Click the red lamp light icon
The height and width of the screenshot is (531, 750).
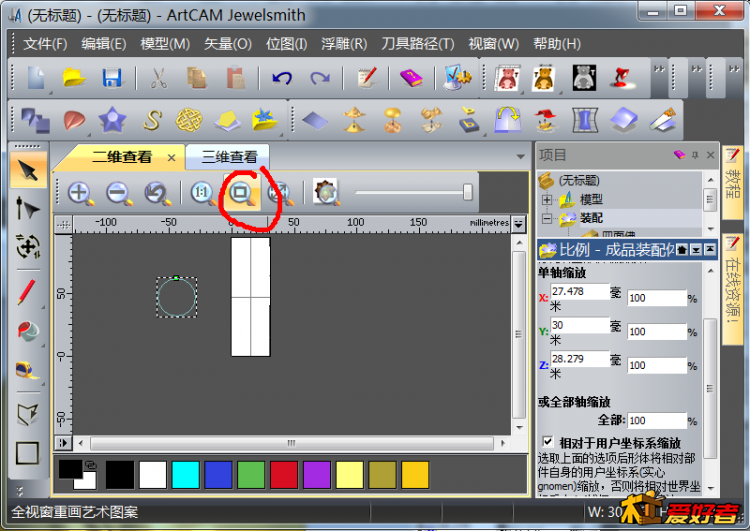pos(621,77)
